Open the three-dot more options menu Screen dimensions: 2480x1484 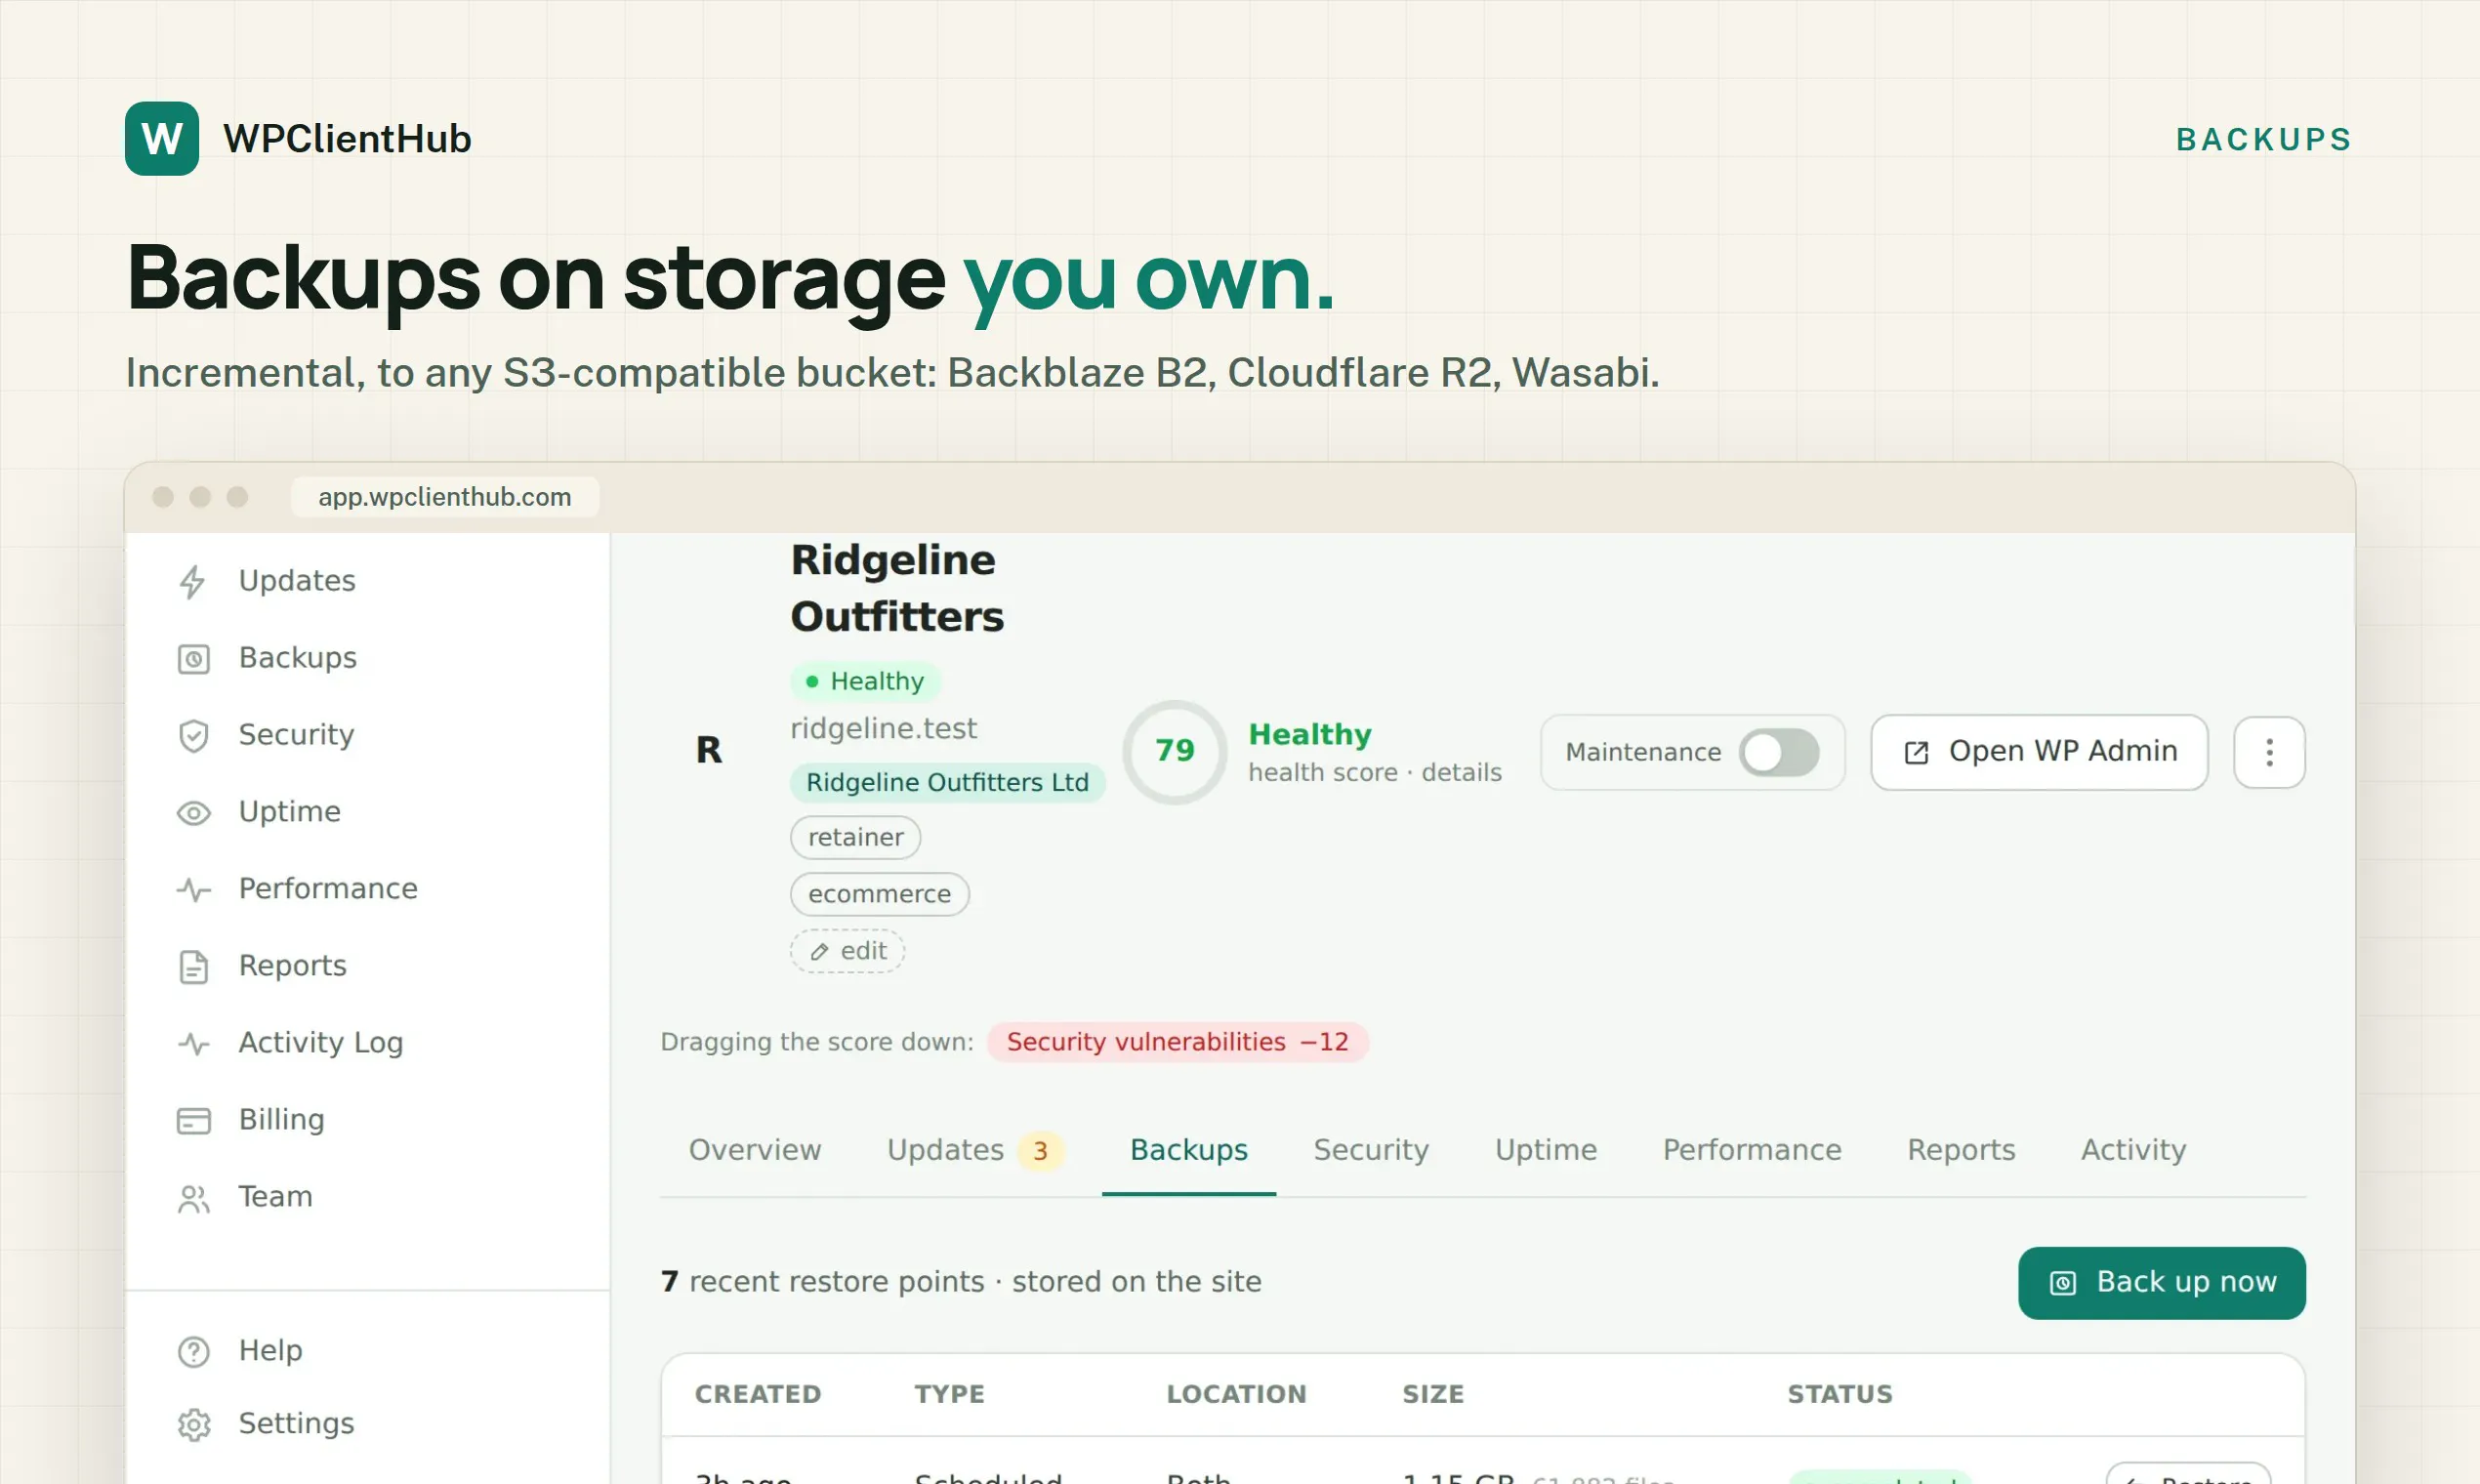click(2269, 752)
